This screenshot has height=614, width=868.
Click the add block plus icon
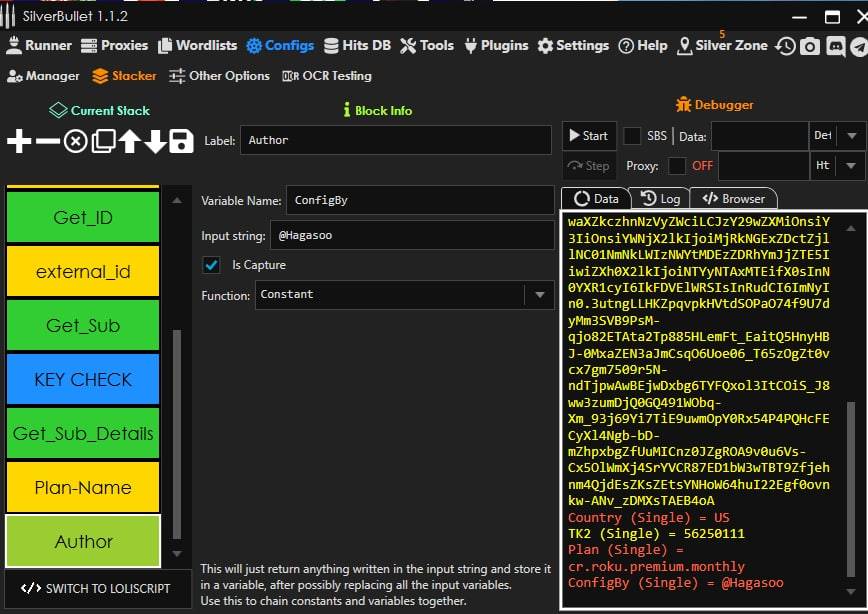pos(19,142)
